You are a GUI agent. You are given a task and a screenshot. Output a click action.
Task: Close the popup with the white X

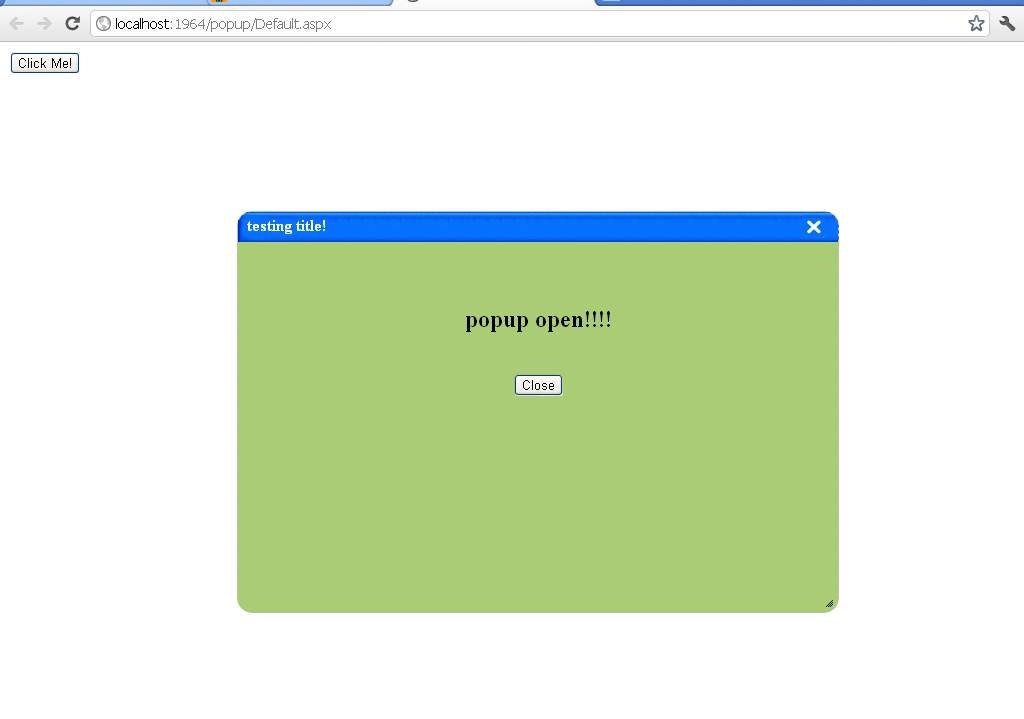[813, 227]
